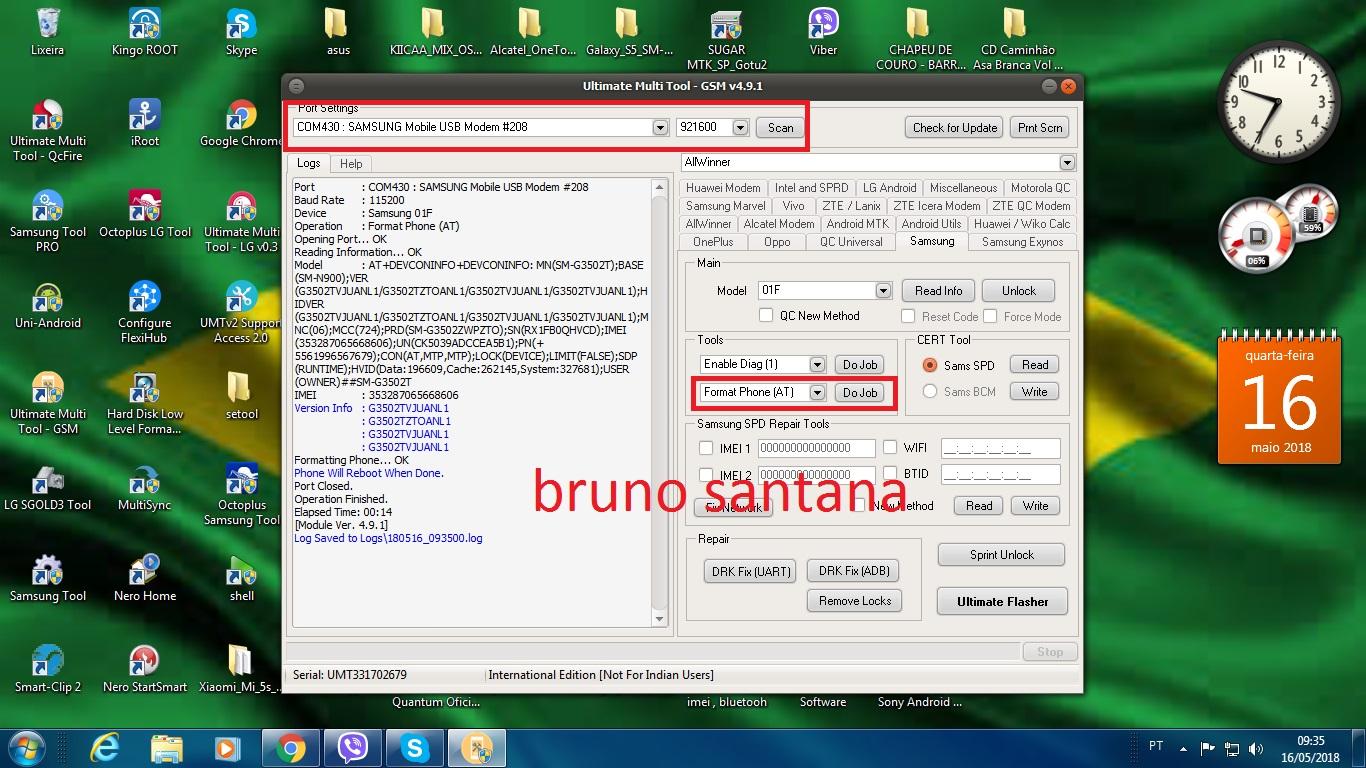Open Configure FlexiHub shortcut
The image size is (1366, 768).
click(145, 312)
